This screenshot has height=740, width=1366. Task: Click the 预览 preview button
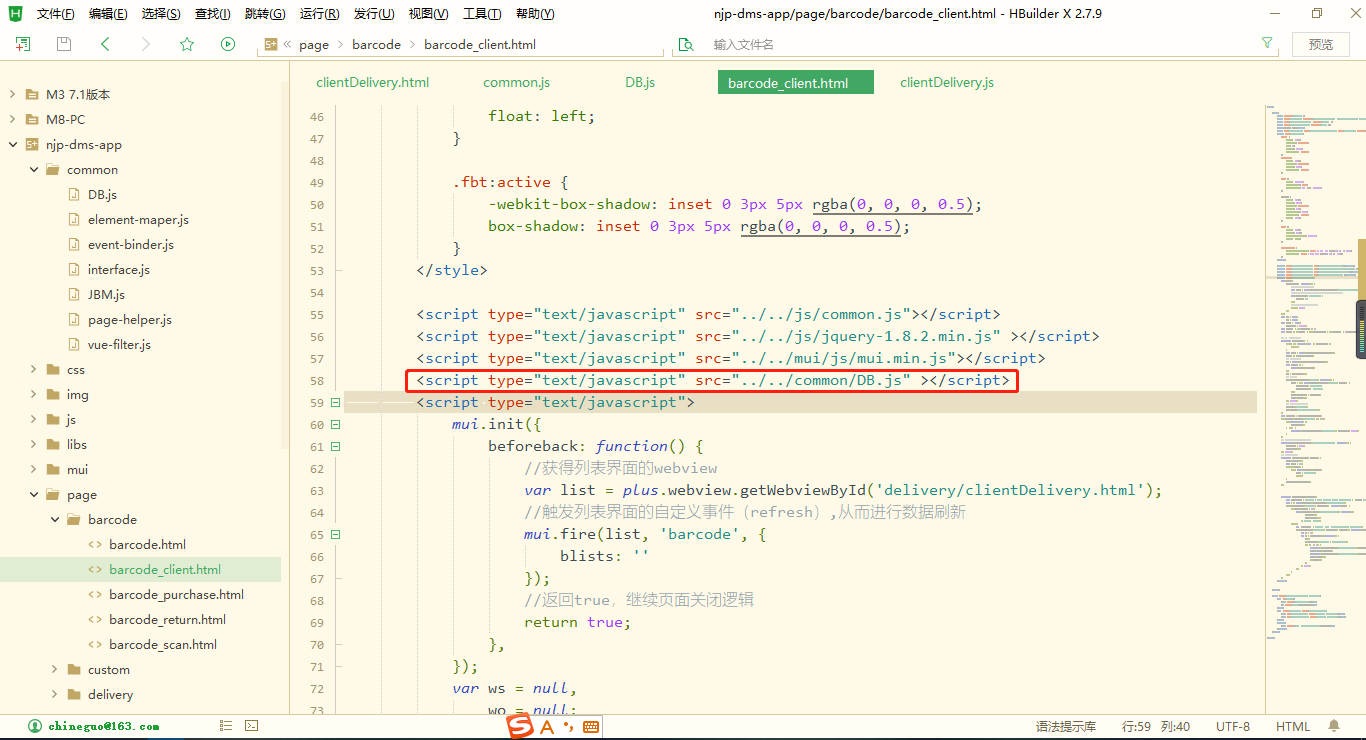click(x=1321, y=44)
